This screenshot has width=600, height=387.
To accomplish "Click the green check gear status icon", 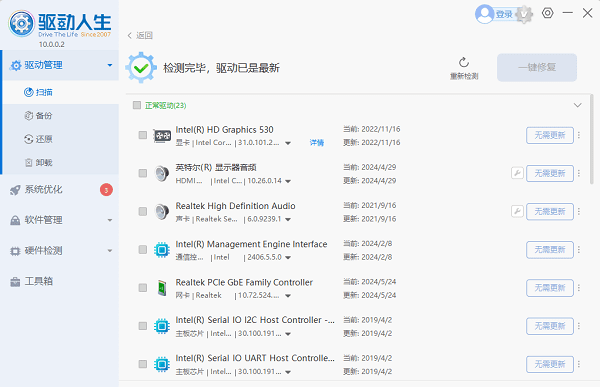I will click(x=141, y=68).
